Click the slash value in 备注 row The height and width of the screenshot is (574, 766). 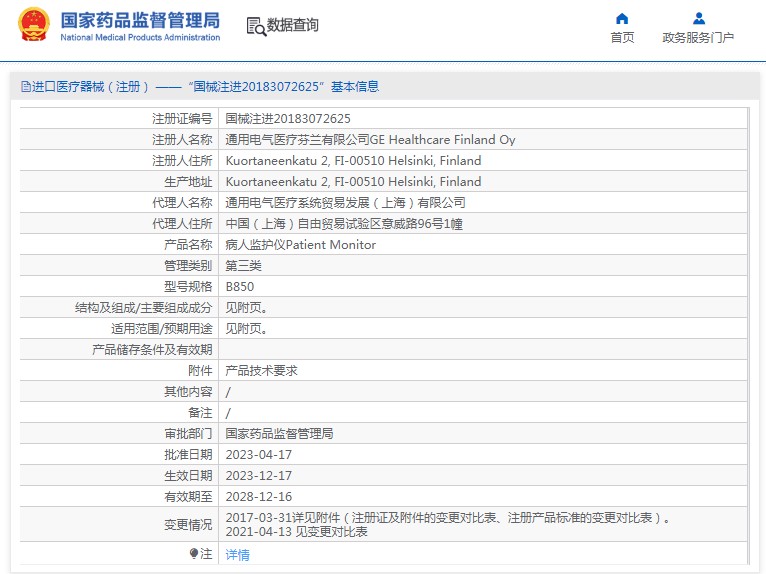[x=228, y=413]
